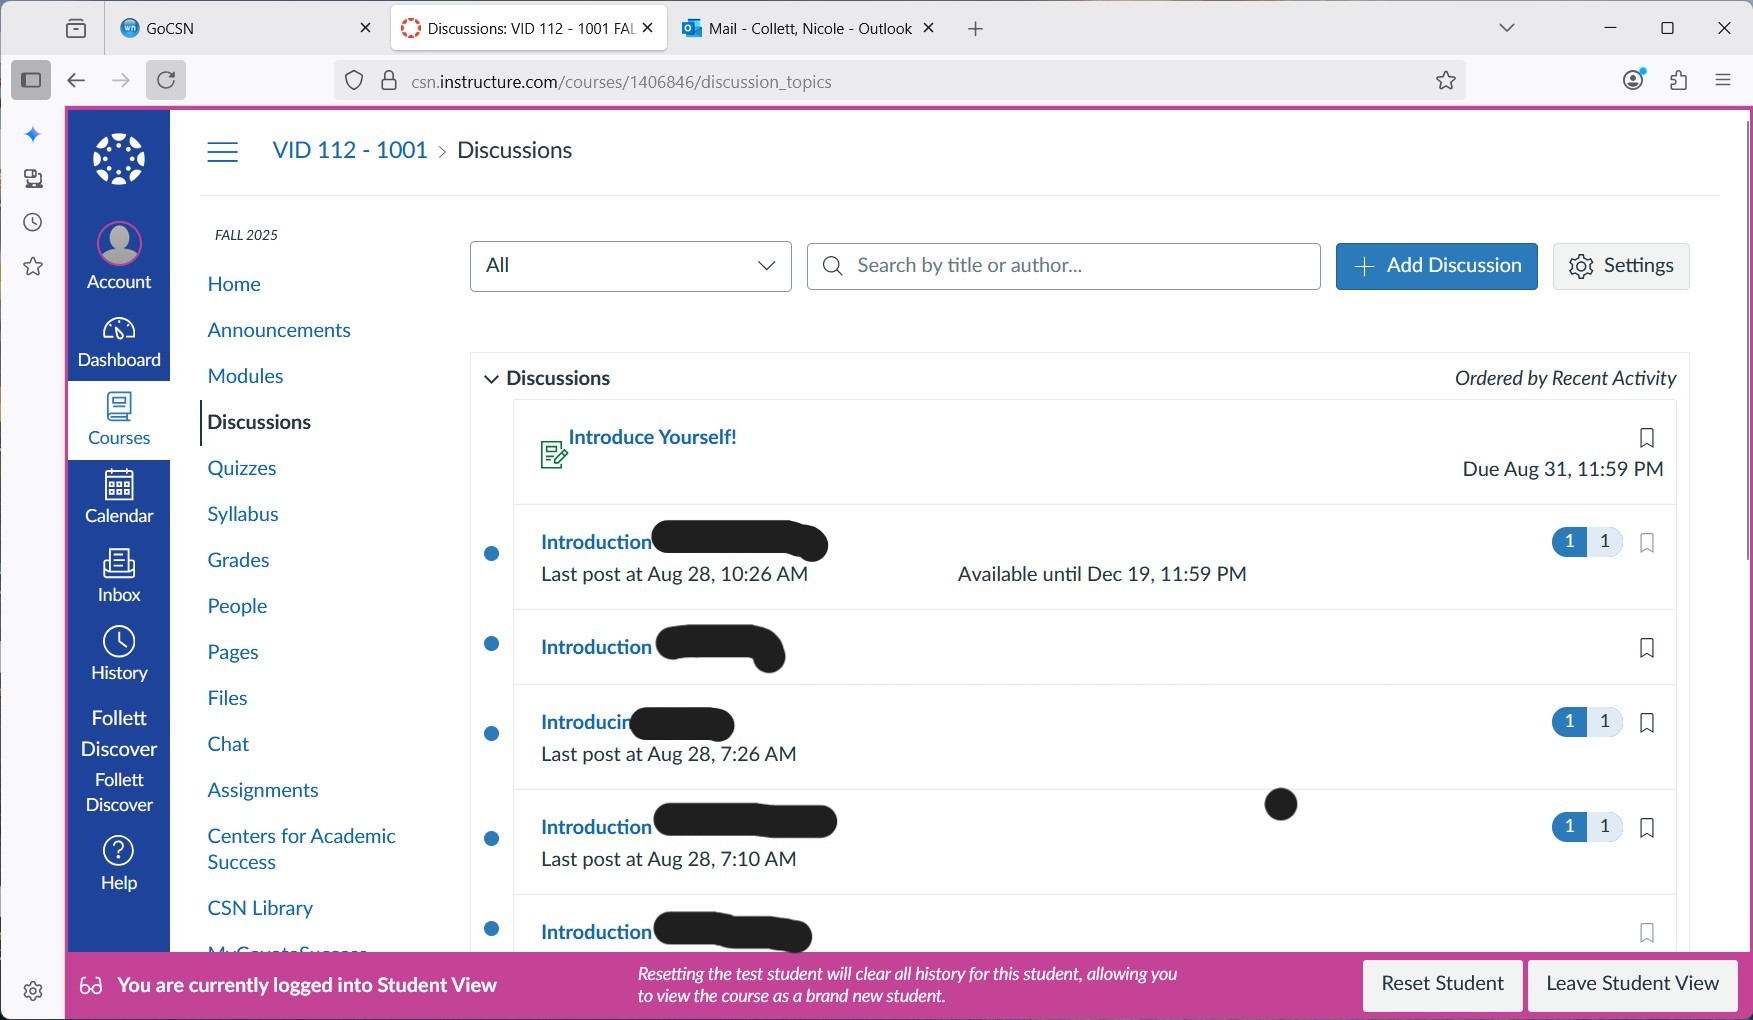The width and height of the screenshot is (1753, 1020).
Task: Click the browser address bar
Action: coord(900,81)
